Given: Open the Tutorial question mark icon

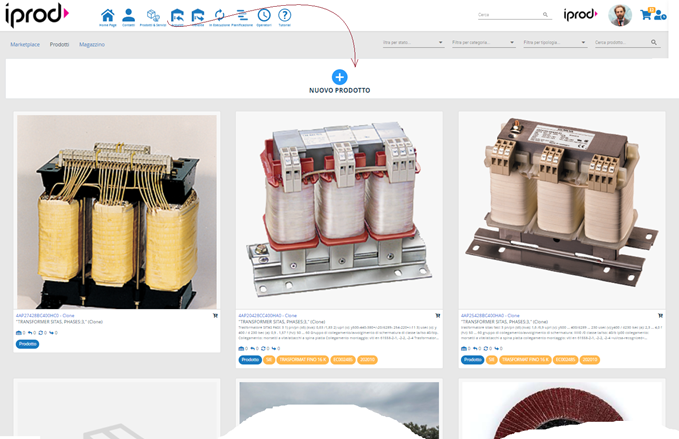Looking at the screenshot, I should (x=285, y=15).
